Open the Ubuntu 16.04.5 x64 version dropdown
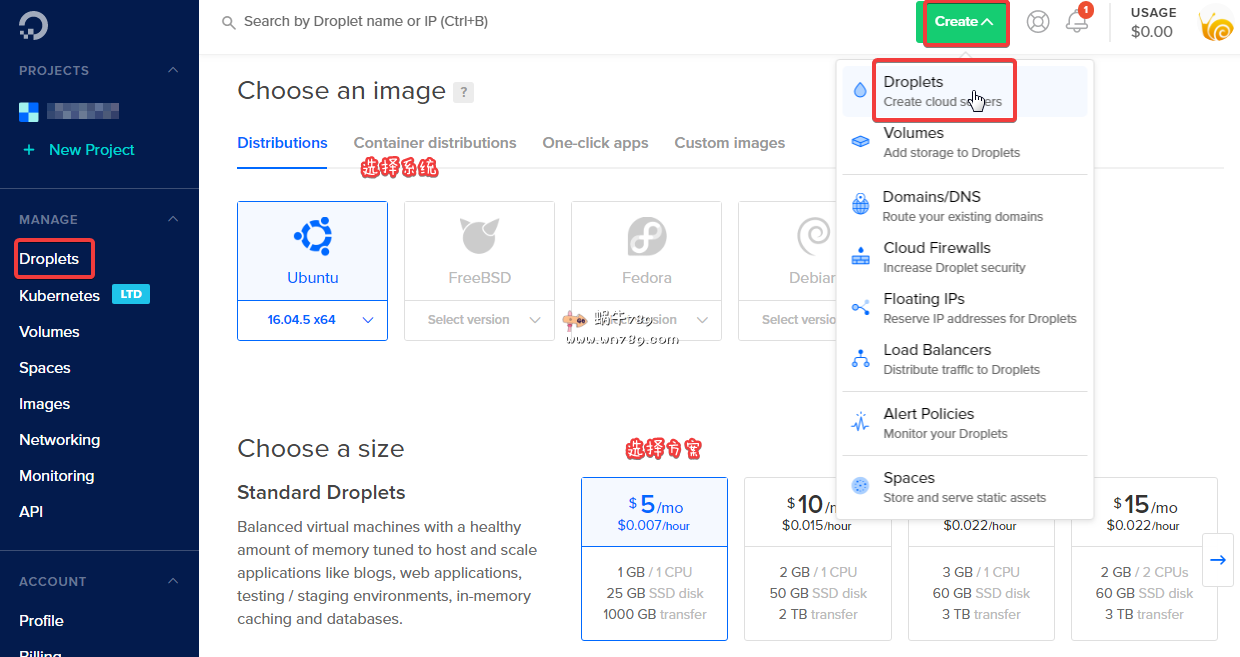 click(312, 320)
